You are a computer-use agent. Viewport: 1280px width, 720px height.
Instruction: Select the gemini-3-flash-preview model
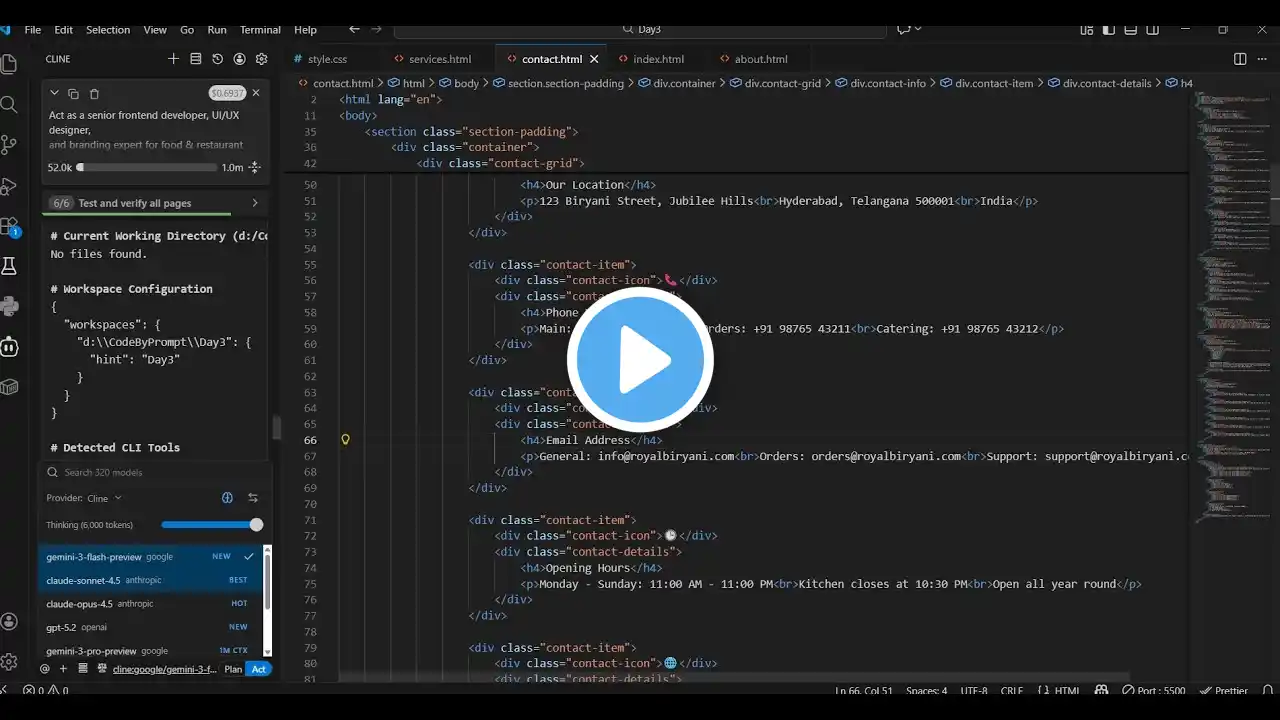tap(150, 556)
